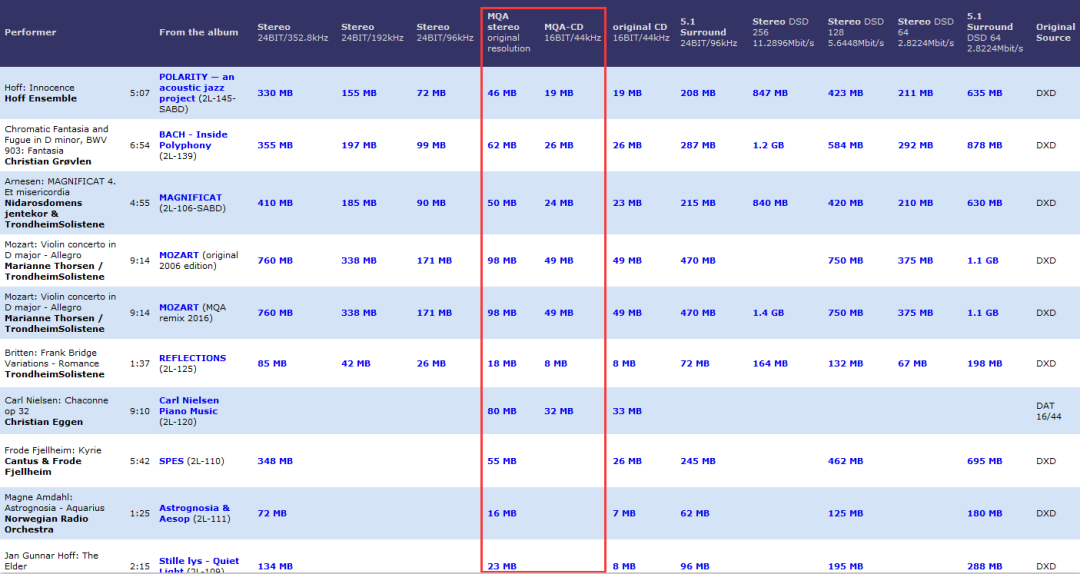Viewport: 1080px width, 574px height.
Task: Click the 164 MB Britten DSD 256 download
Action: point(770,363)
